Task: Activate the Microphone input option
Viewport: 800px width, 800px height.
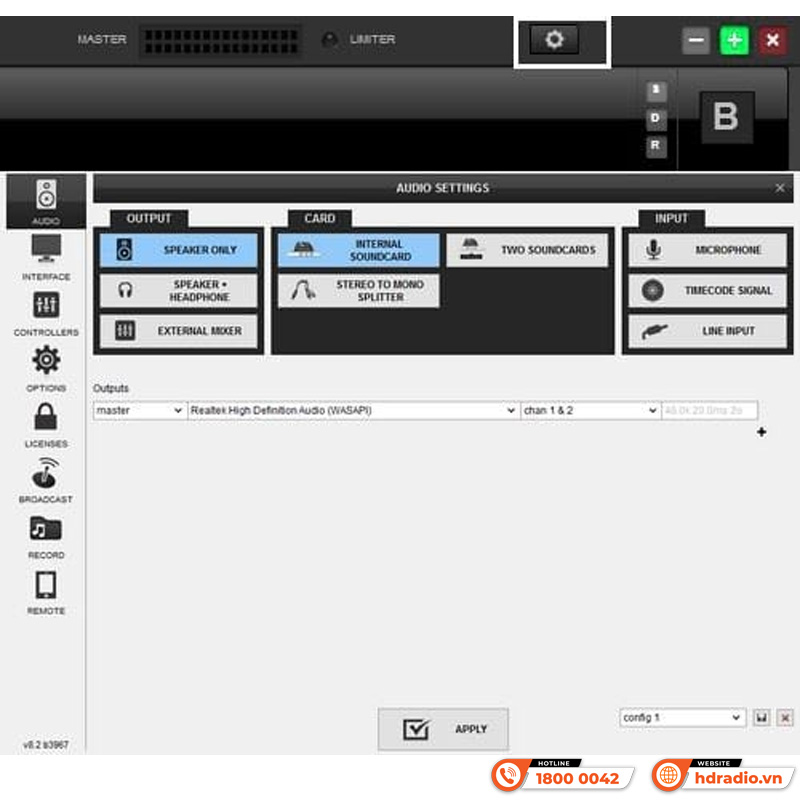Action: (707, 249)
